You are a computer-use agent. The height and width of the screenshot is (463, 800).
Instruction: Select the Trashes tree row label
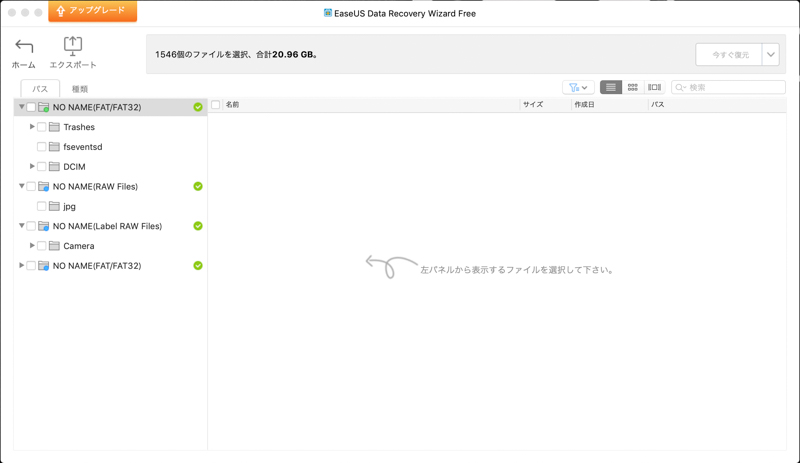tap(79, 127)
